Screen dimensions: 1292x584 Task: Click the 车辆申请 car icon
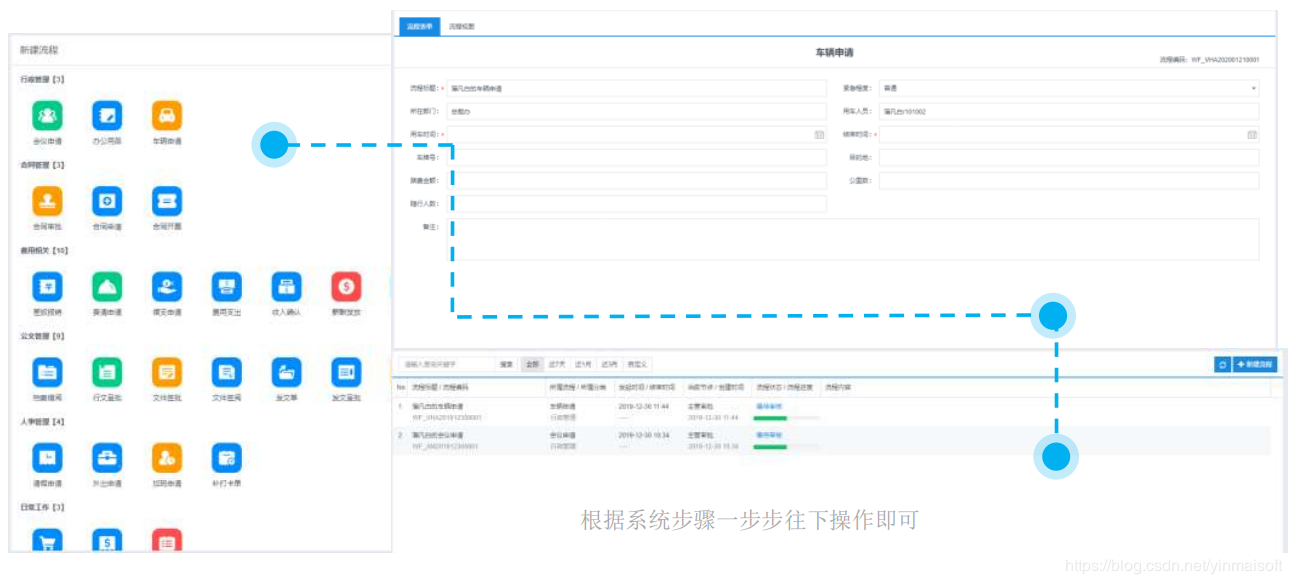[x=167, y=116]
